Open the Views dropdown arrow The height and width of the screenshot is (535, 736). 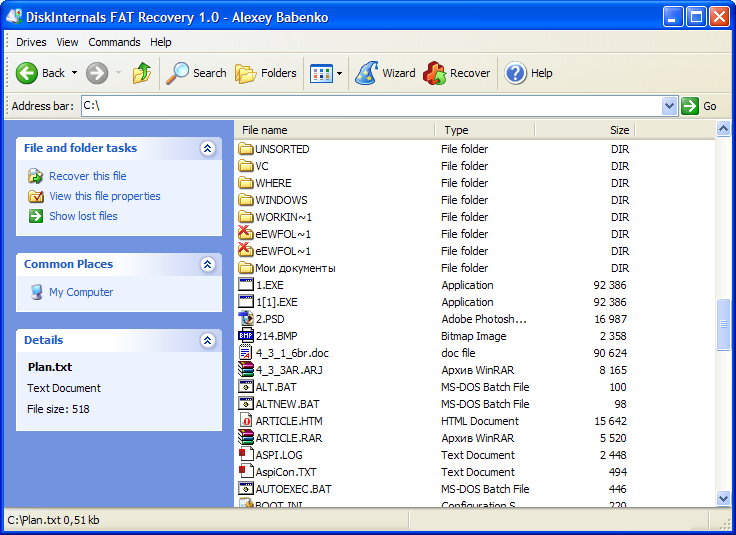pos(339,73)
